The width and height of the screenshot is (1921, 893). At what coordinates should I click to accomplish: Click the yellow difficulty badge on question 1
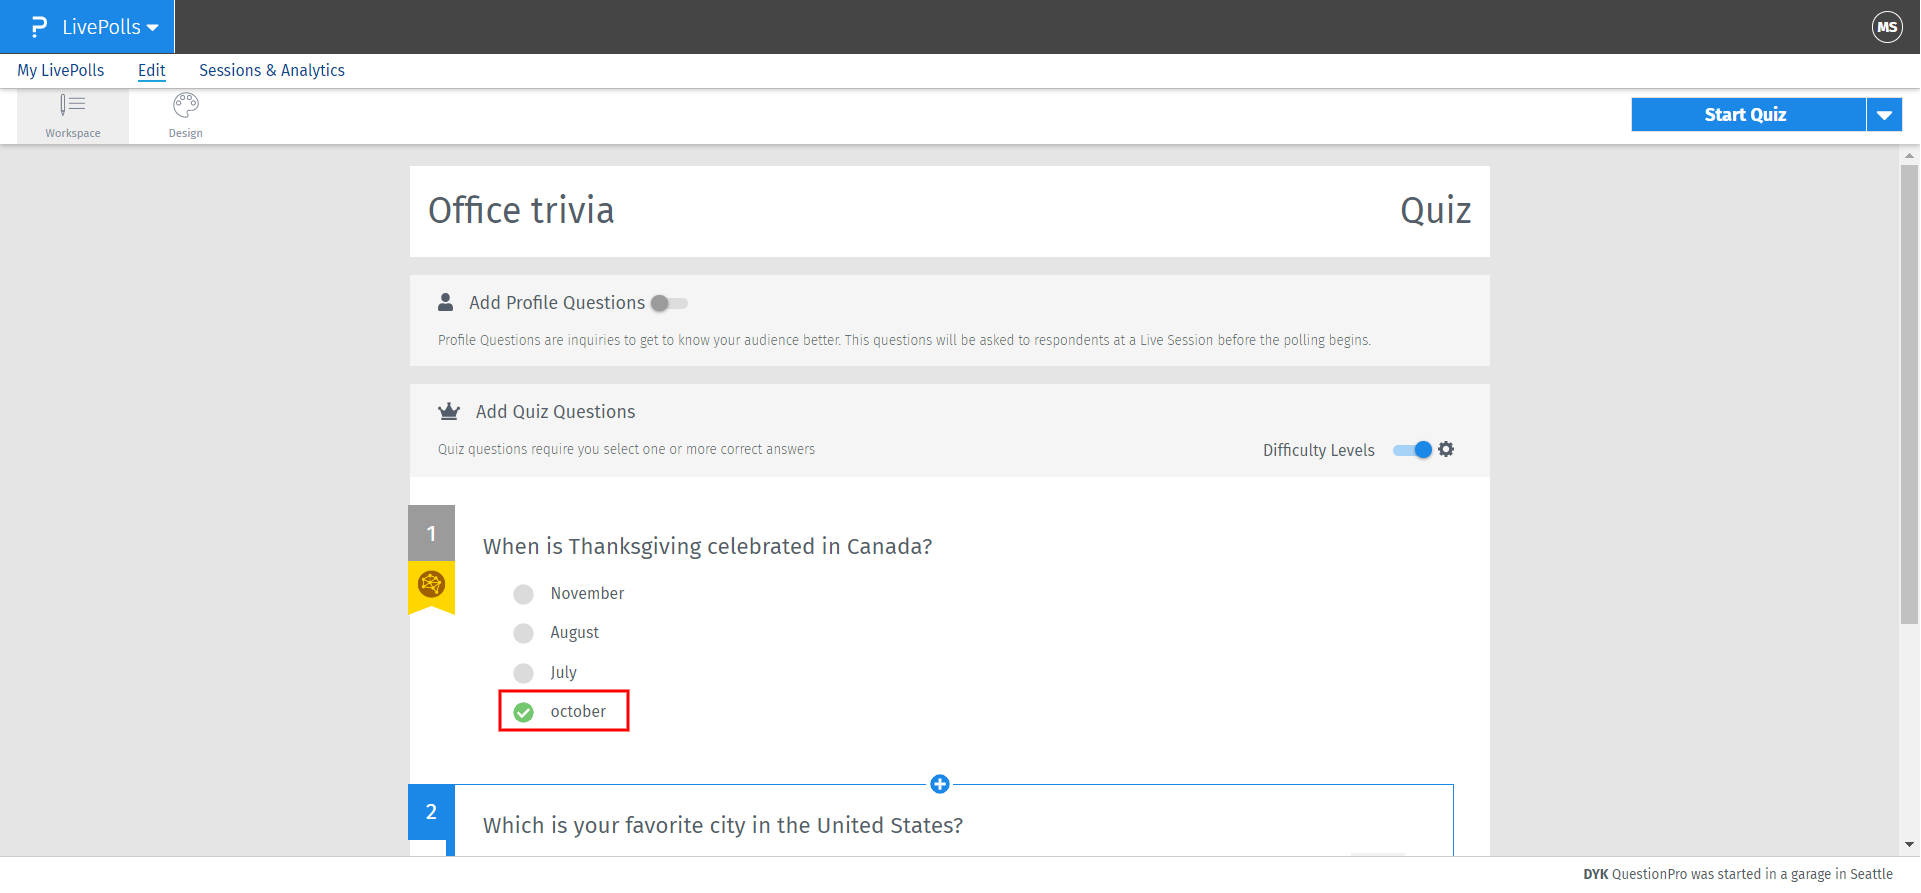pyautogui.click(x=431, y=584)
